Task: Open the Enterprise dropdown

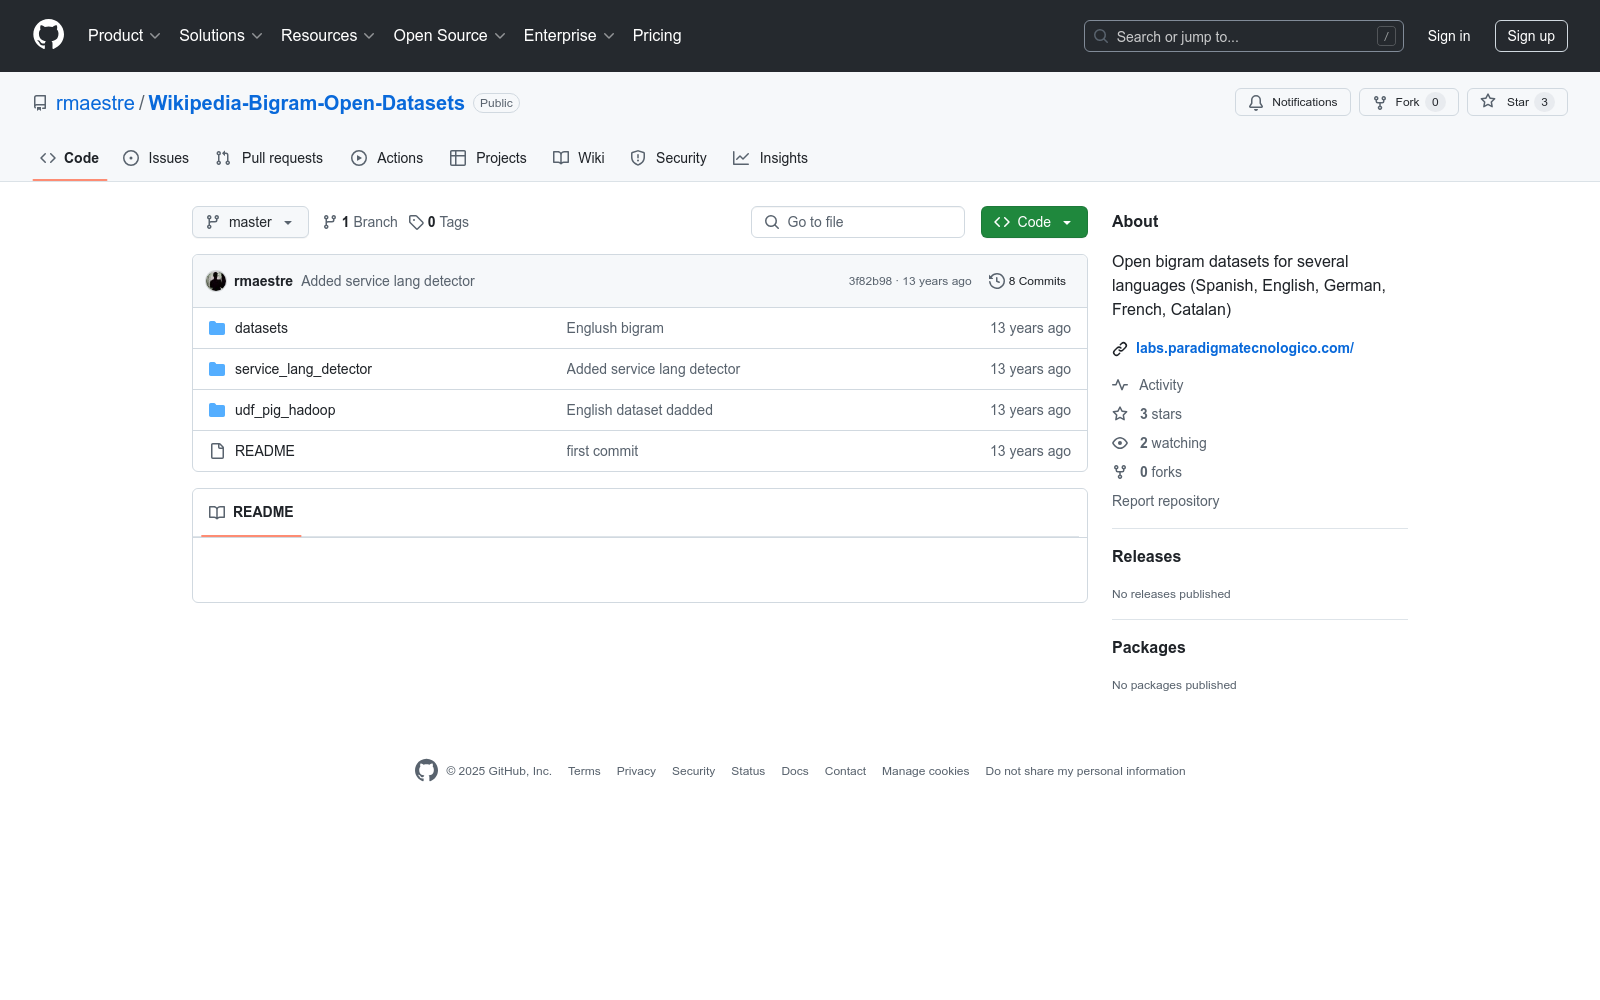Action: tap(569, 36)
